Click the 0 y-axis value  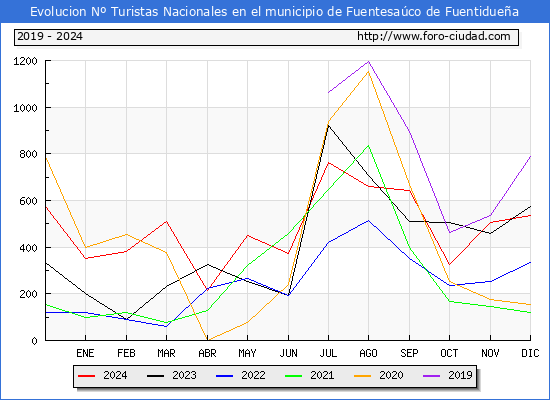(x=34, y=341)
